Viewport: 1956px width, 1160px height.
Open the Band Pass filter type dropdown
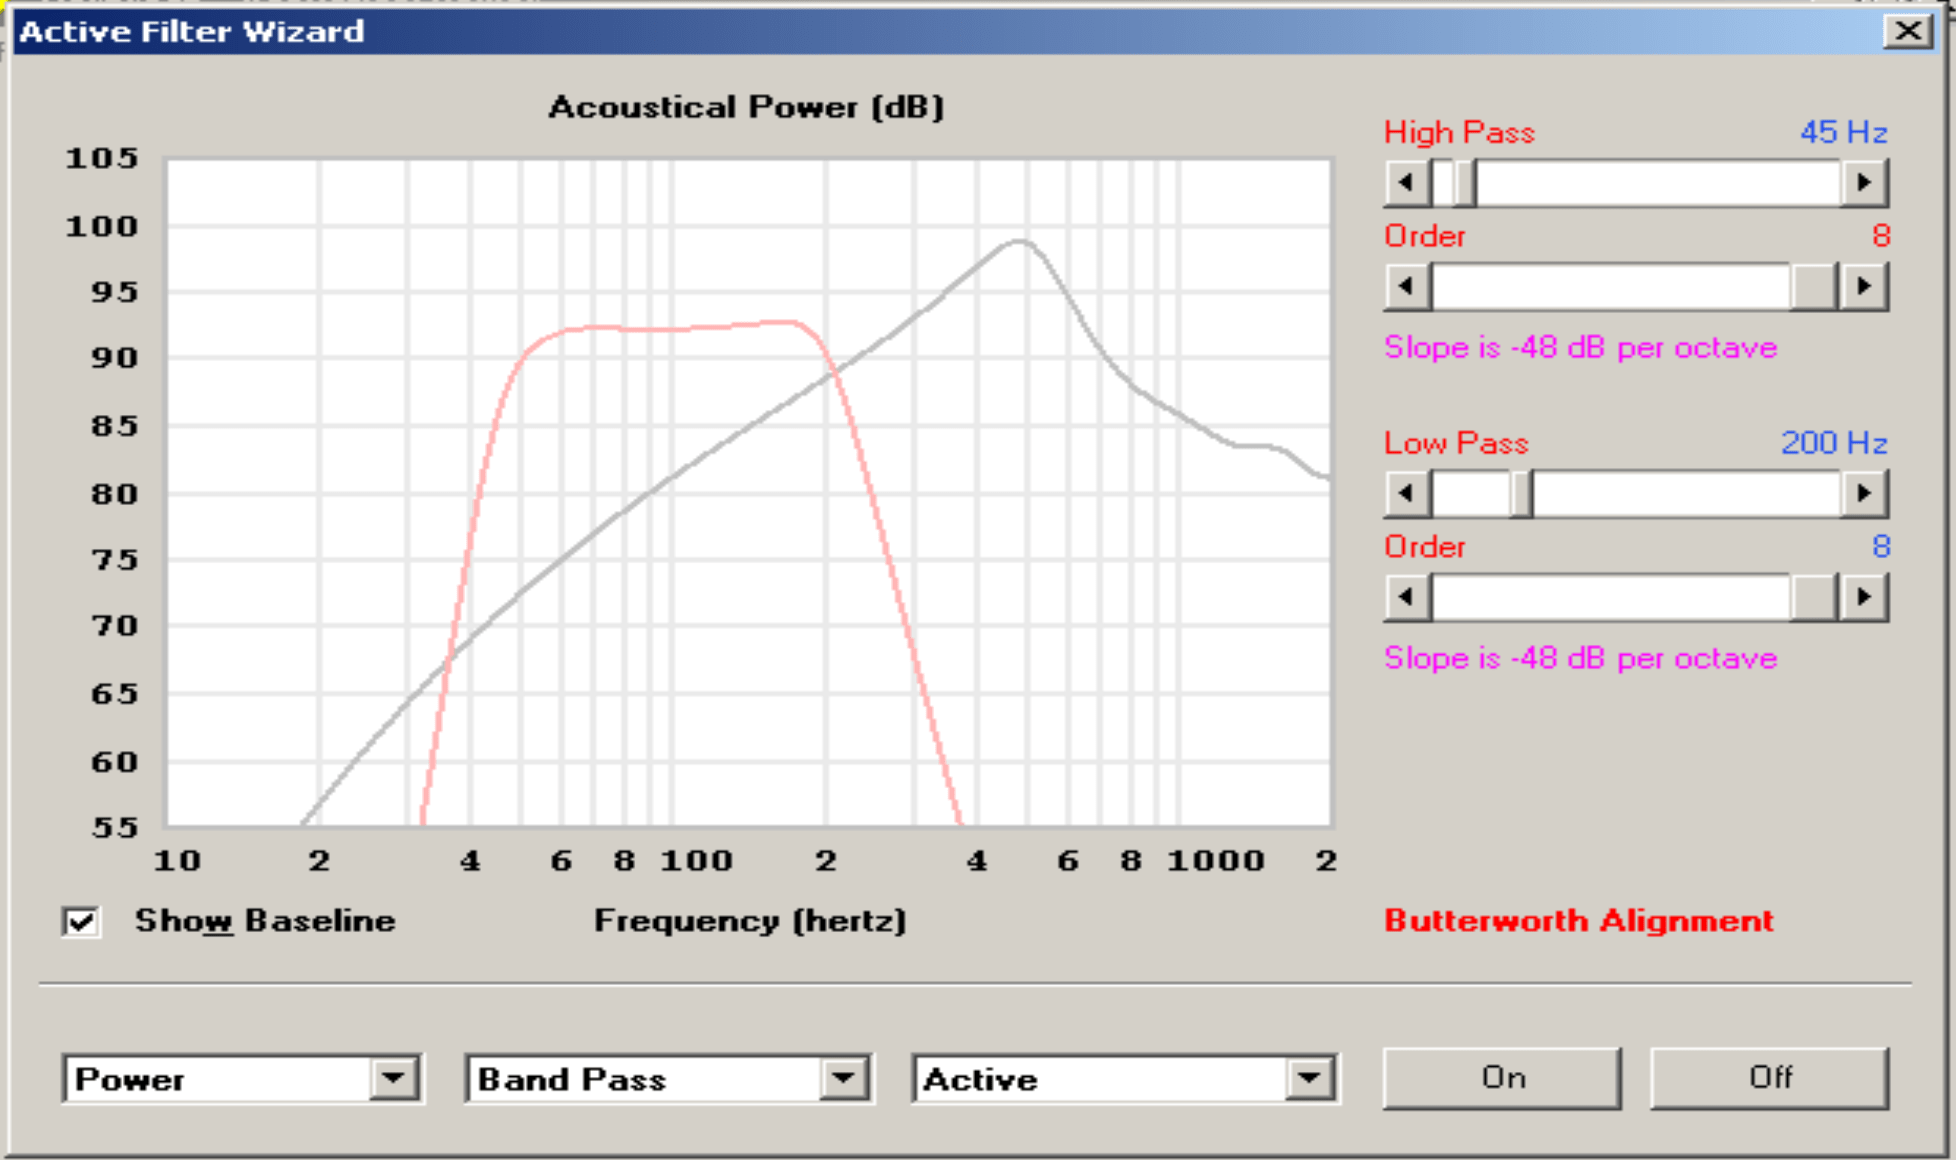click(x=844, y=1079)
